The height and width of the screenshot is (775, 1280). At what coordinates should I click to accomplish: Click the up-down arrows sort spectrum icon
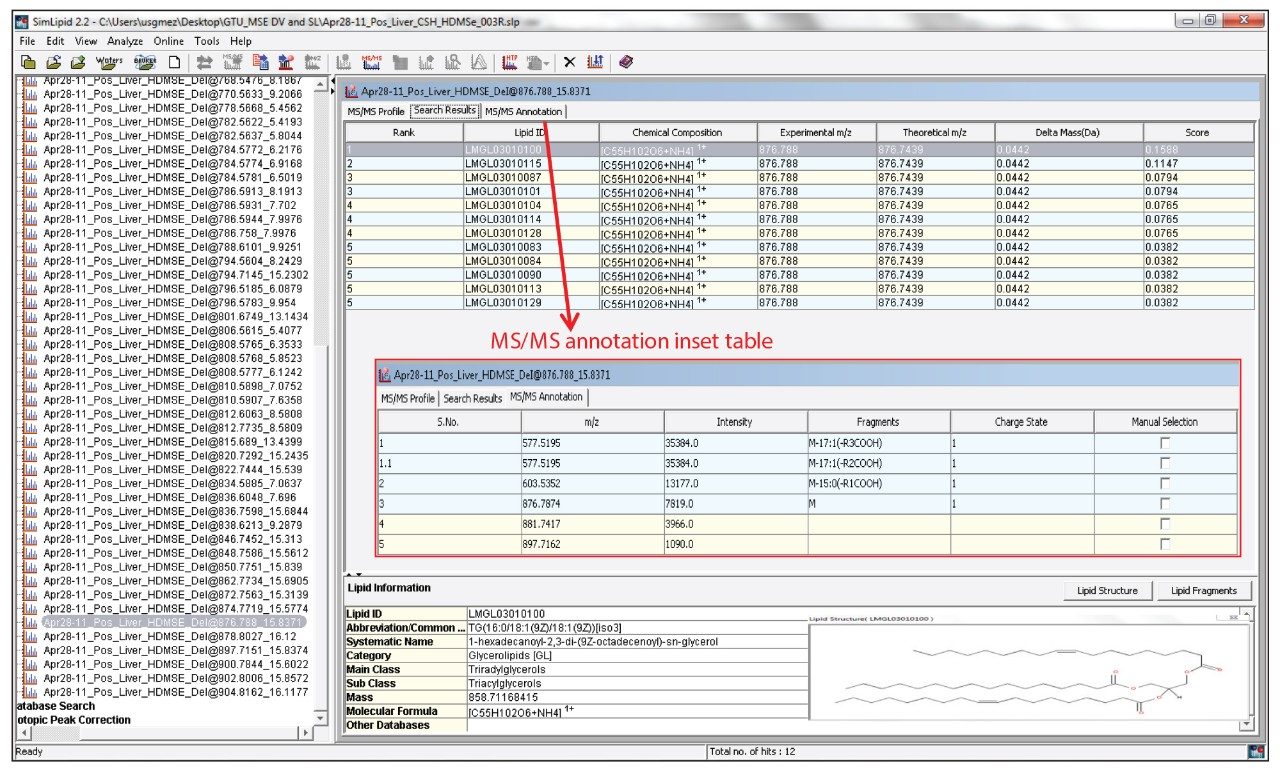click(595, 61)
